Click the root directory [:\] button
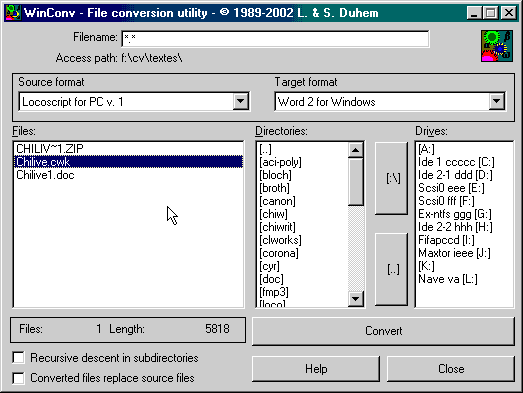Viewport: 523px width, 393px height. pyautogui.click(x=391, y=178)
